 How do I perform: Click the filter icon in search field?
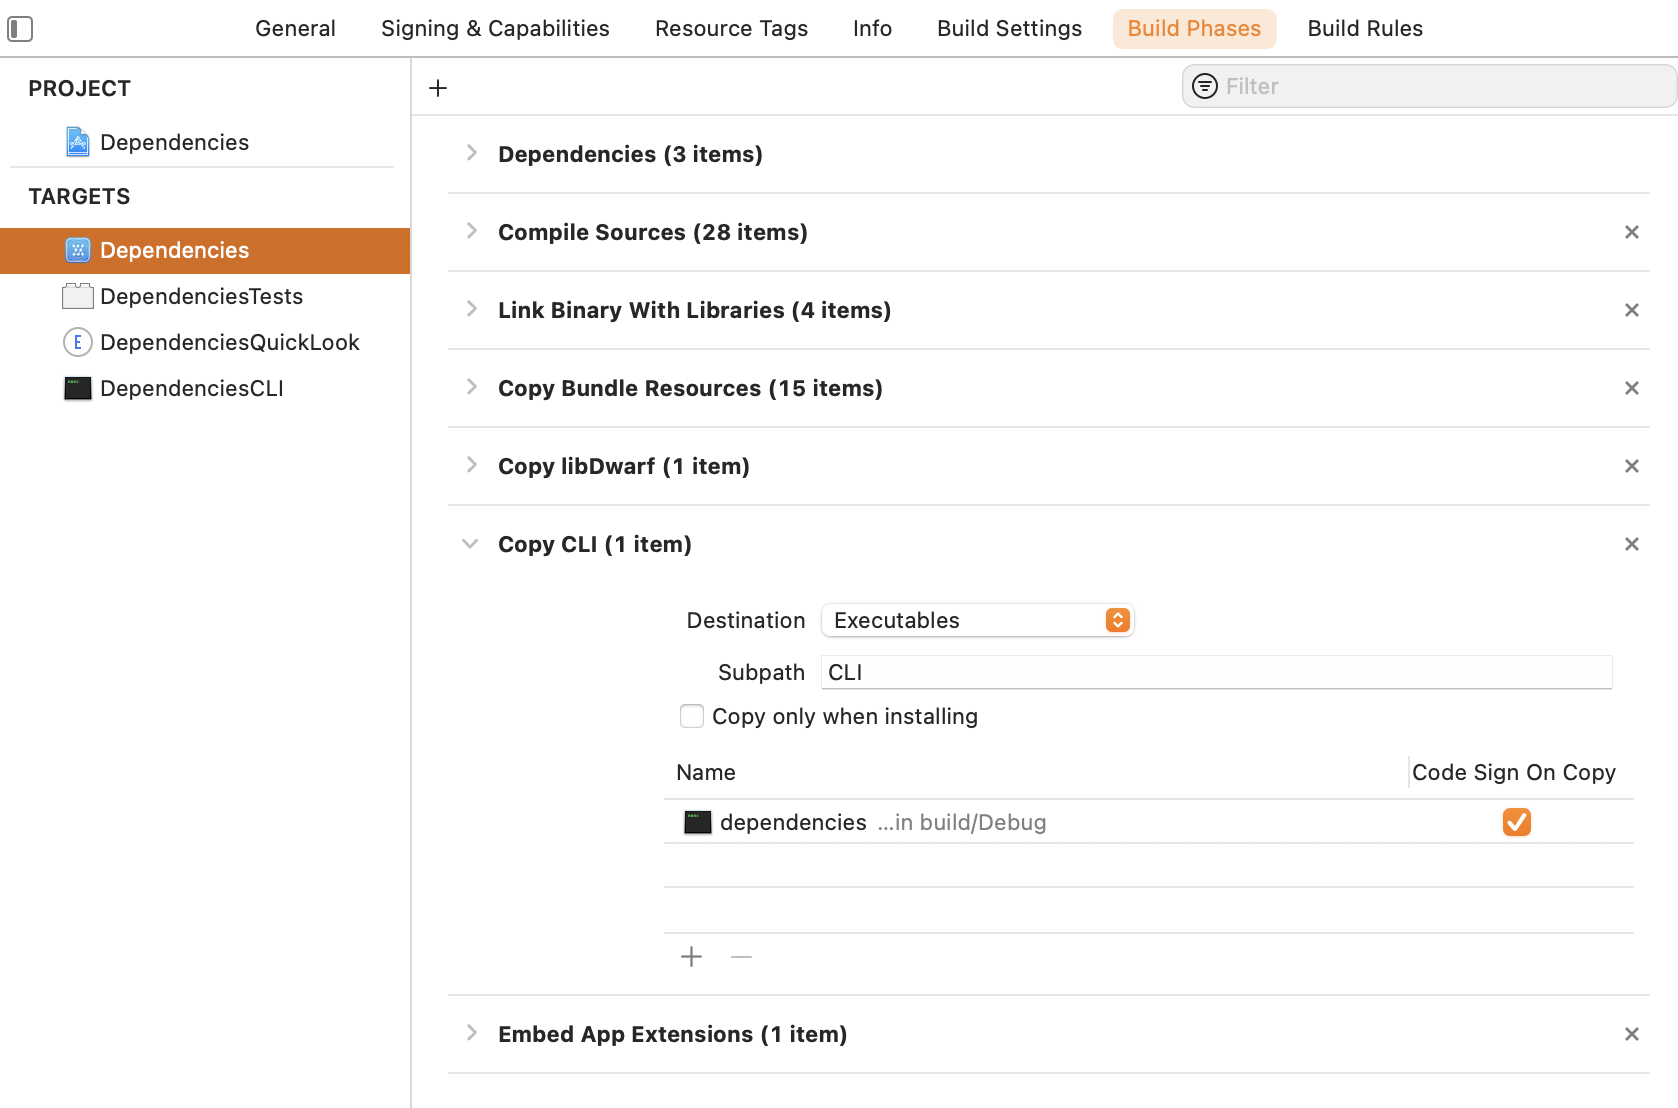click(x=1205, y=86)
